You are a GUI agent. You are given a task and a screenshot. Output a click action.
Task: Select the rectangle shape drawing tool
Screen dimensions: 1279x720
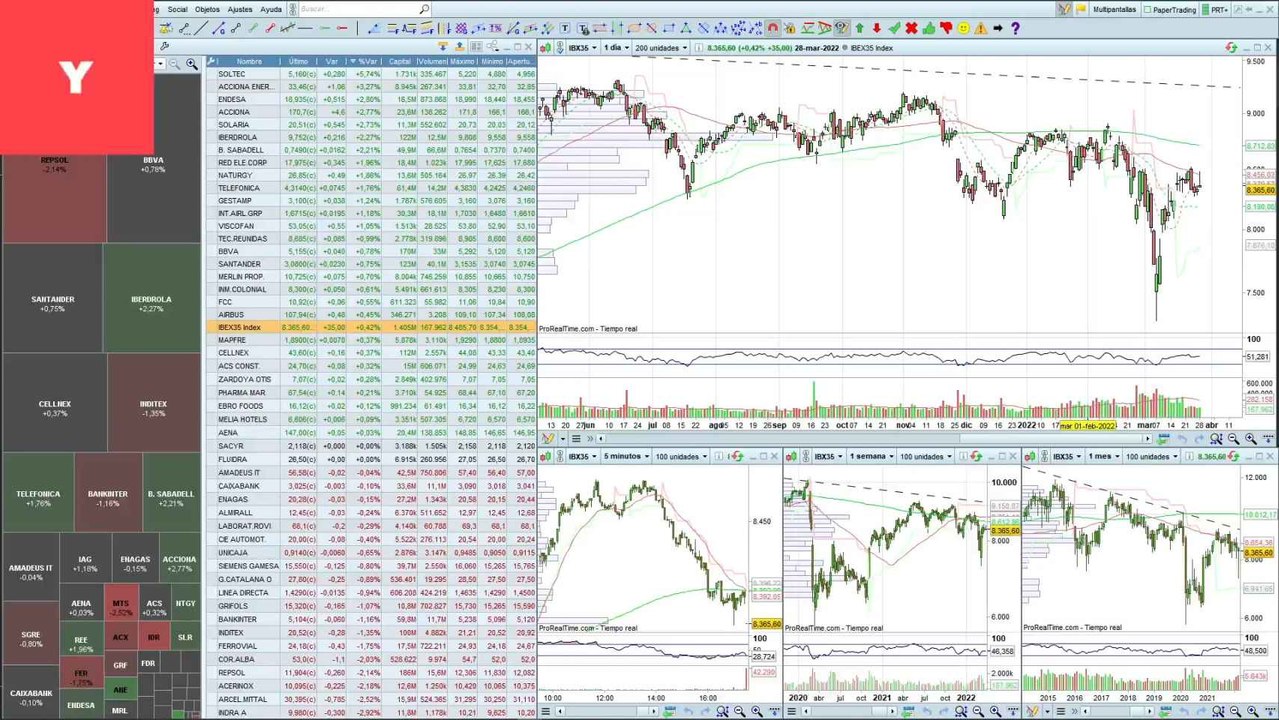coord(669,27)
